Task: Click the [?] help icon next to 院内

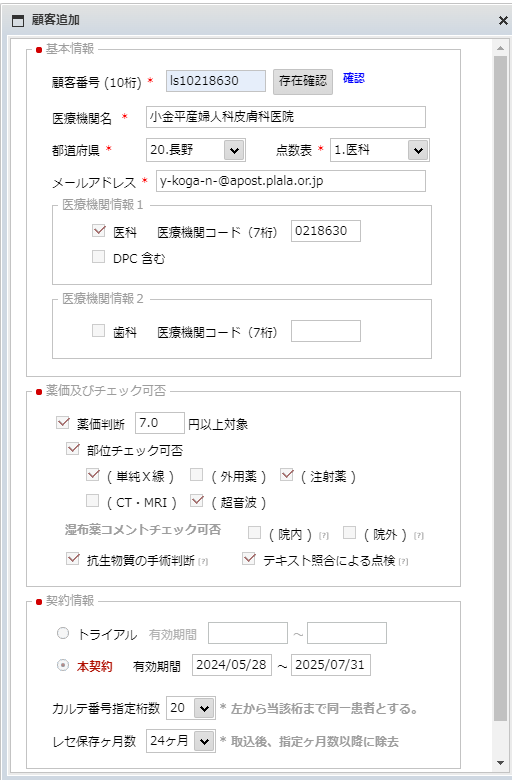Action: [323, 536]
